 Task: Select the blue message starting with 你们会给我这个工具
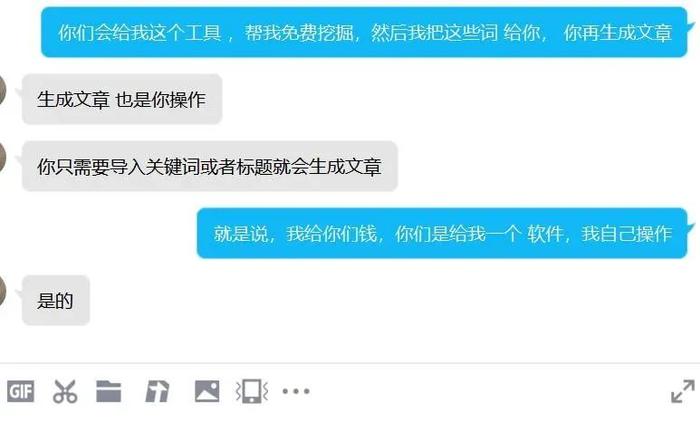tap(364, 32)
